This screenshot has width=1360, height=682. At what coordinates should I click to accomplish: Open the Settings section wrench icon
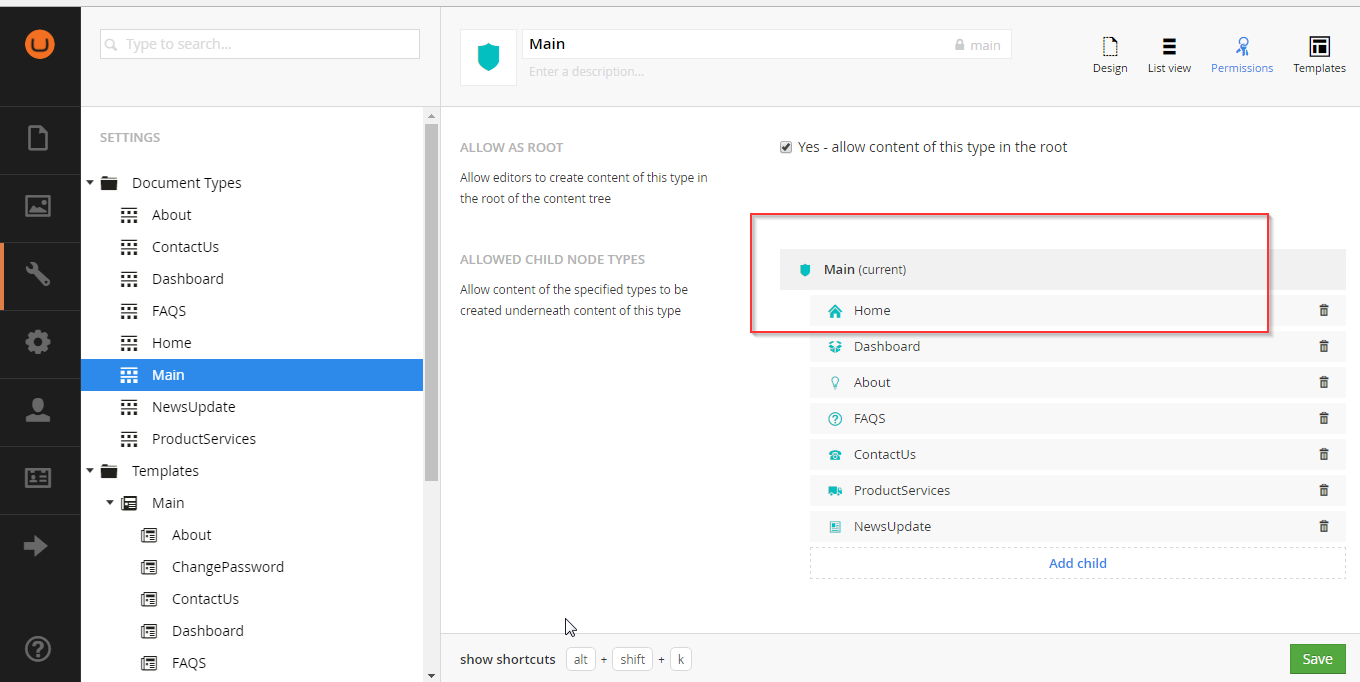tap(38, 274)
